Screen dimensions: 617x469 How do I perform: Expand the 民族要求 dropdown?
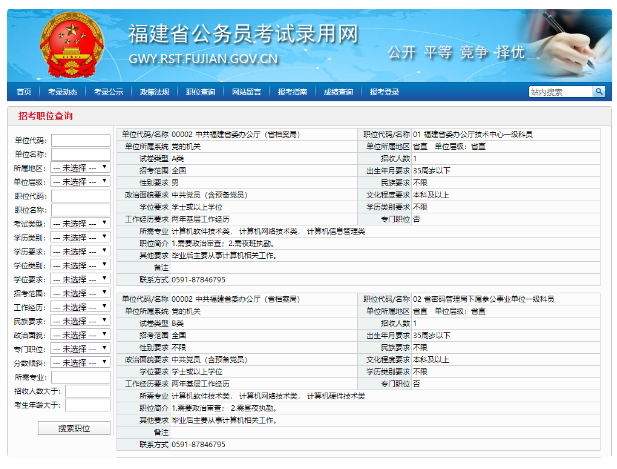pyautogui.click(x=80, y=321)
